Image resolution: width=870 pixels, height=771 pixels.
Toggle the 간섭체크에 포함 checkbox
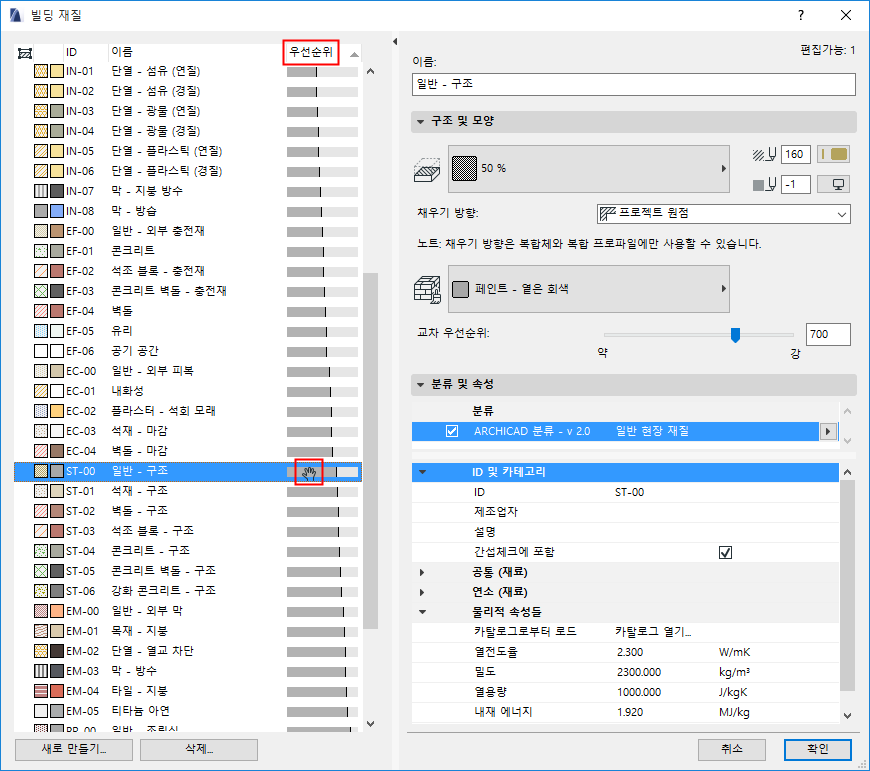tap(725, 552)
